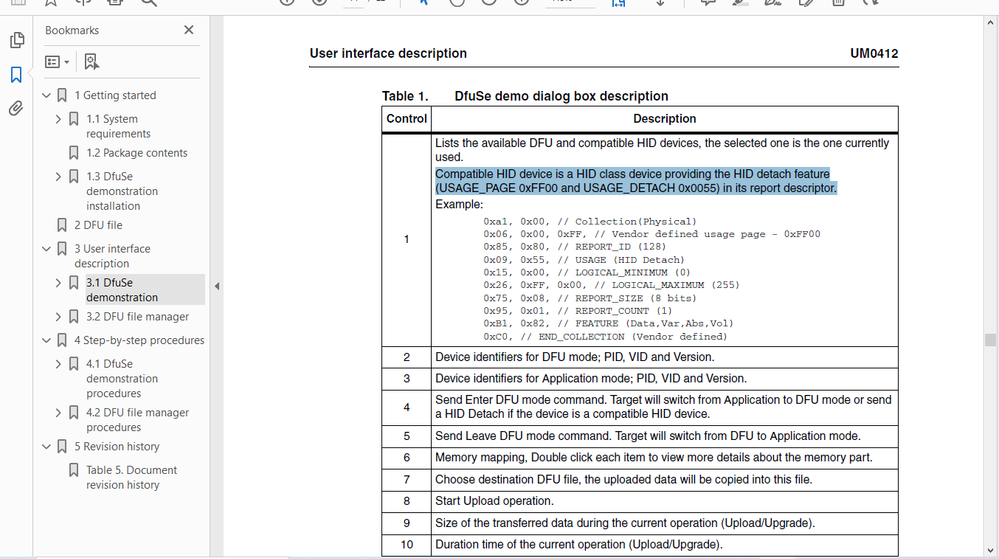Collapse '4 Step-by-step procedures' bookmark
999x559 pixels.
click(x=46, y=340)
